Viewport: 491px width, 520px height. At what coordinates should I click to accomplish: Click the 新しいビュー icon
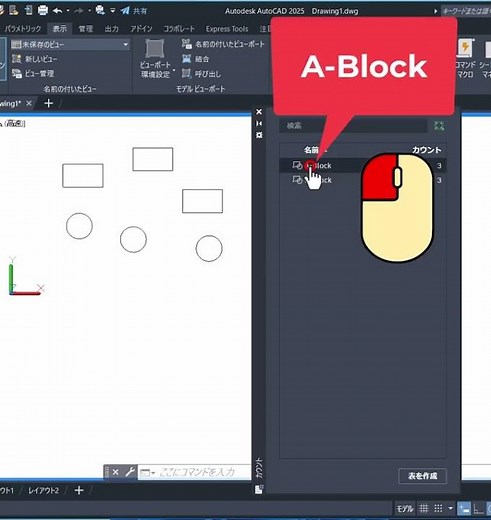17,59
